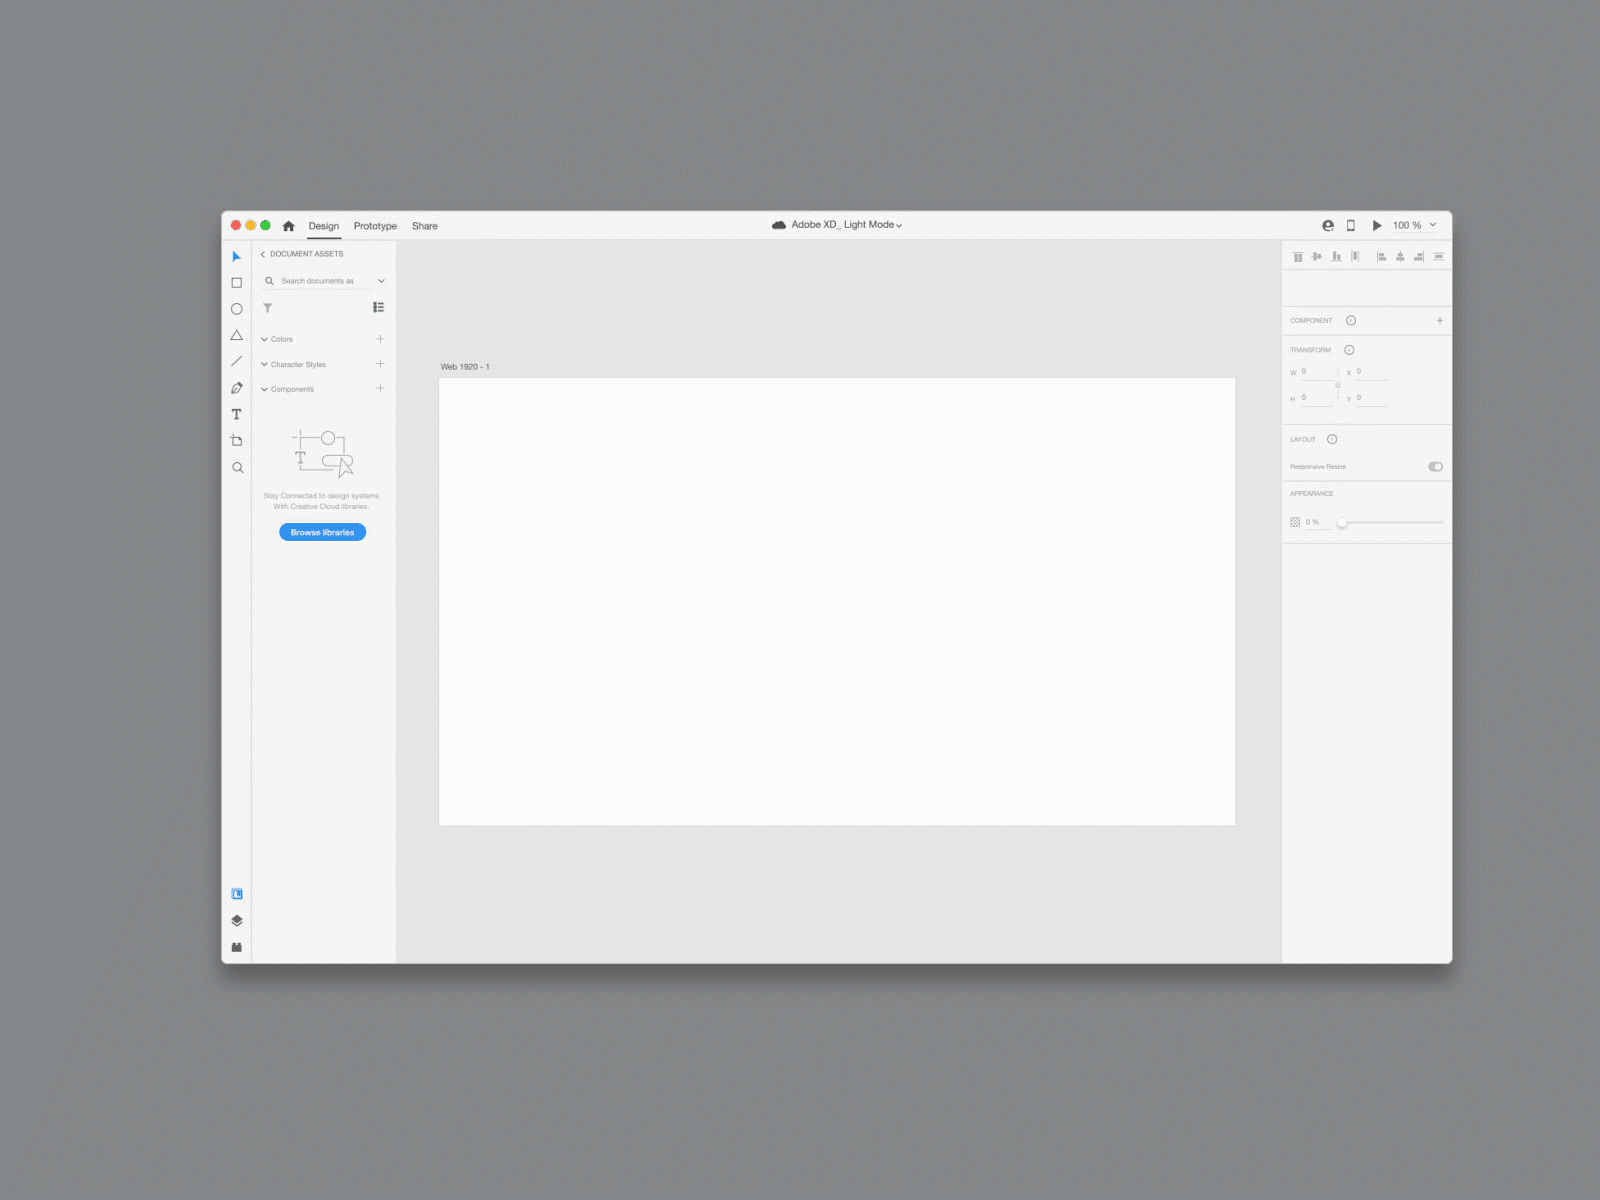Adjust the opacity slider handle
The width and height of the screenshot is (1600, 1200).
click(x=1342, y=523)
